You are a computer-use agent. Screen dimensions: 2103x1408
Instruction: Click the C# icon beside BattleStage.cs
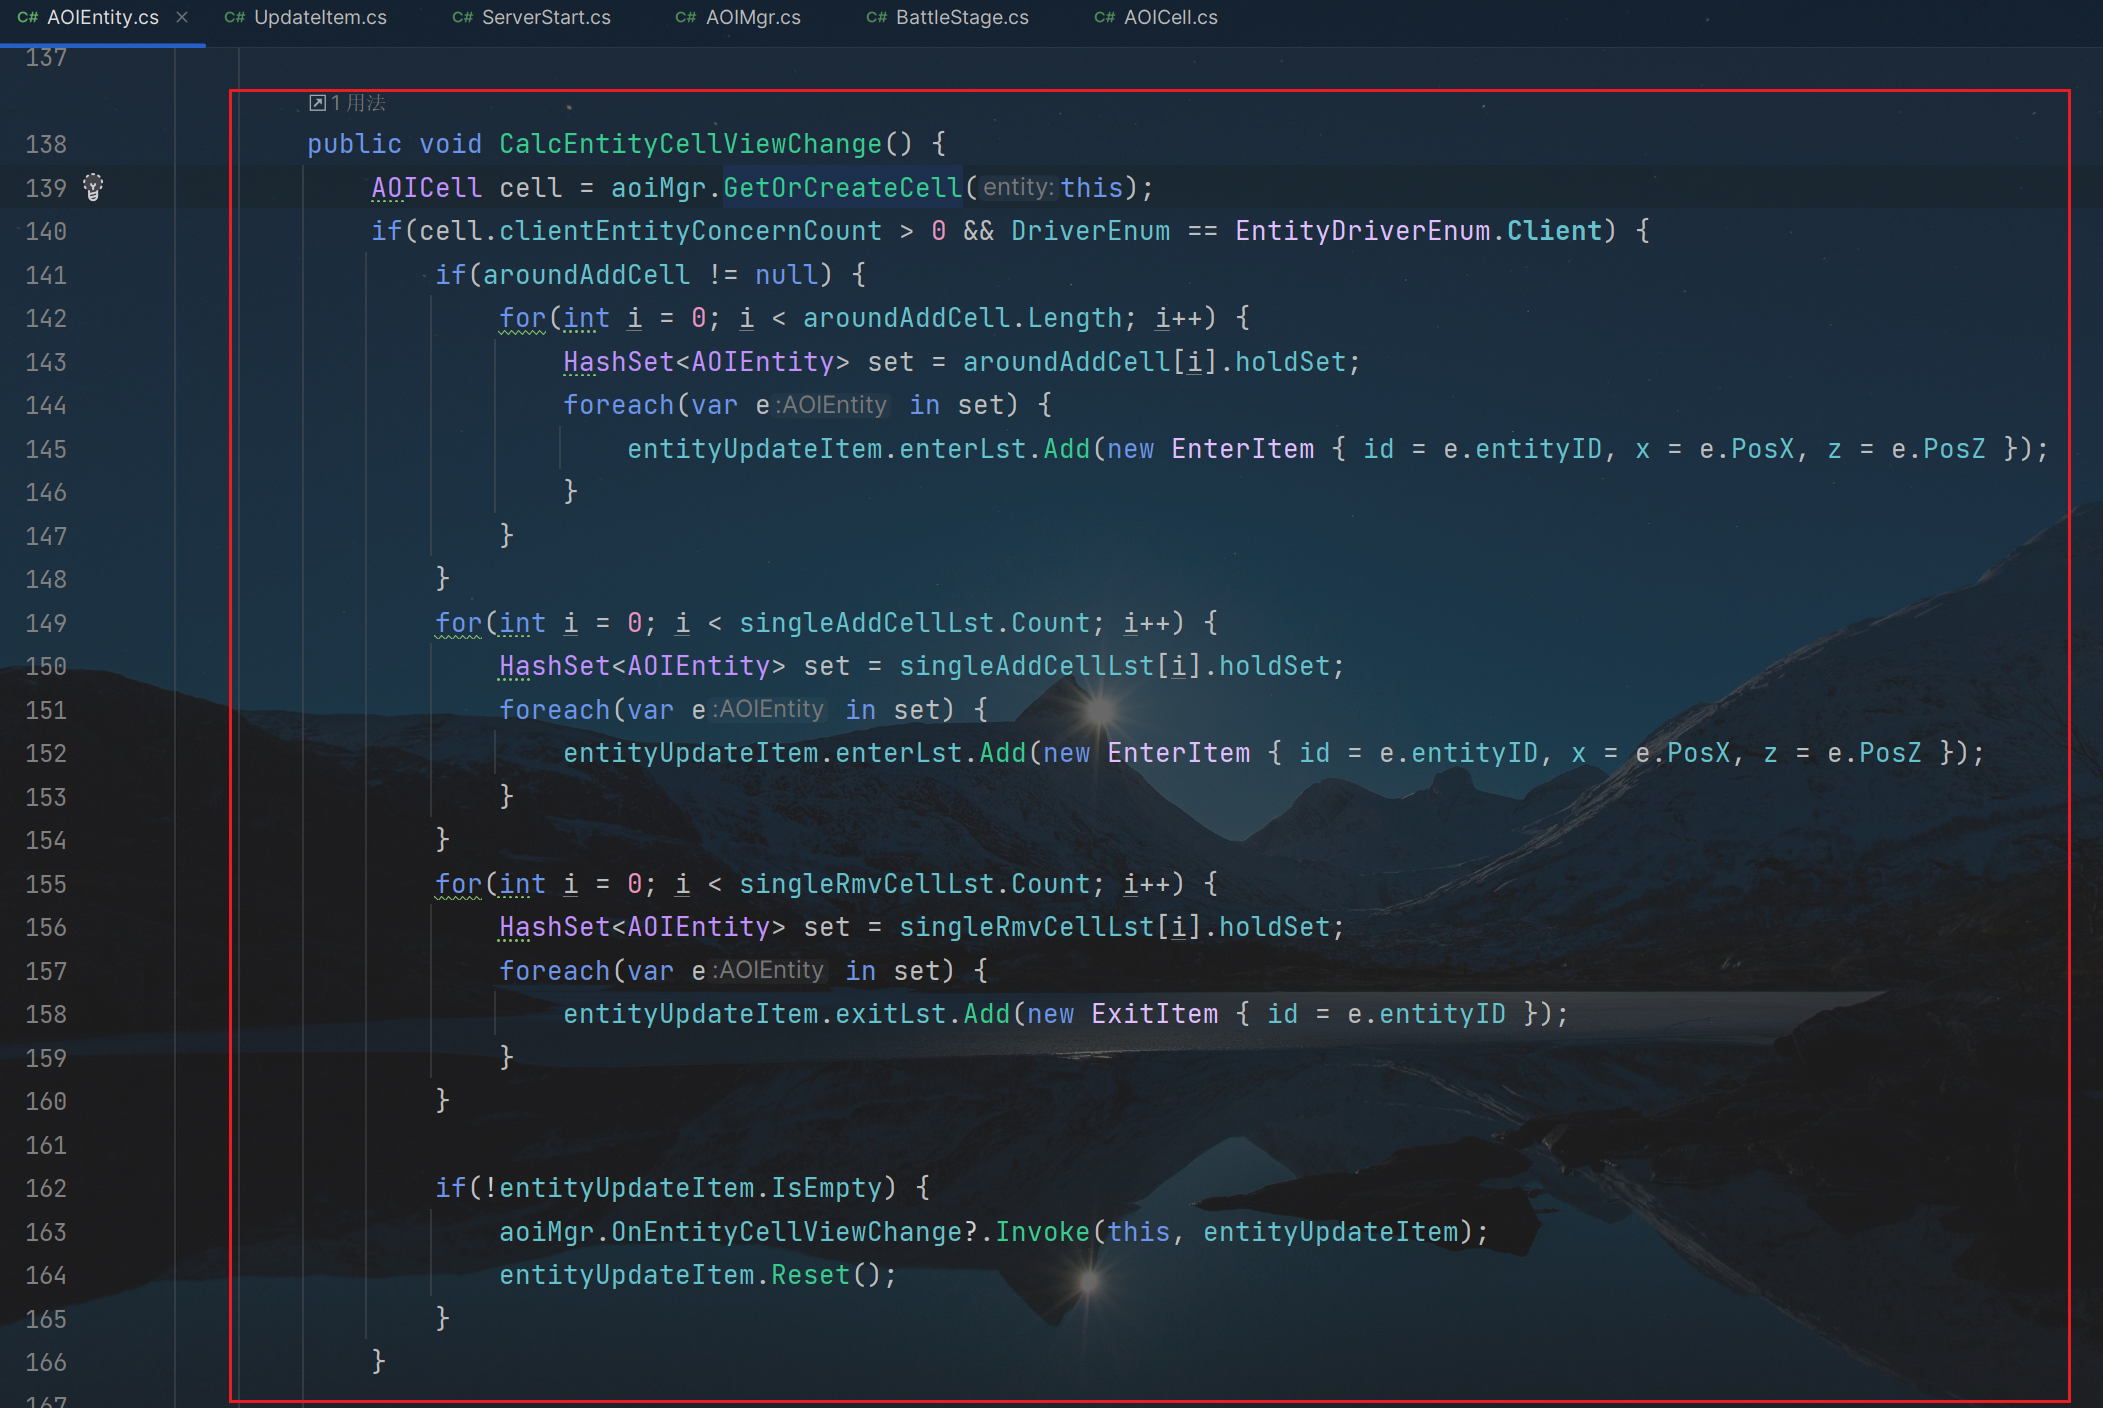coord(876,18)
